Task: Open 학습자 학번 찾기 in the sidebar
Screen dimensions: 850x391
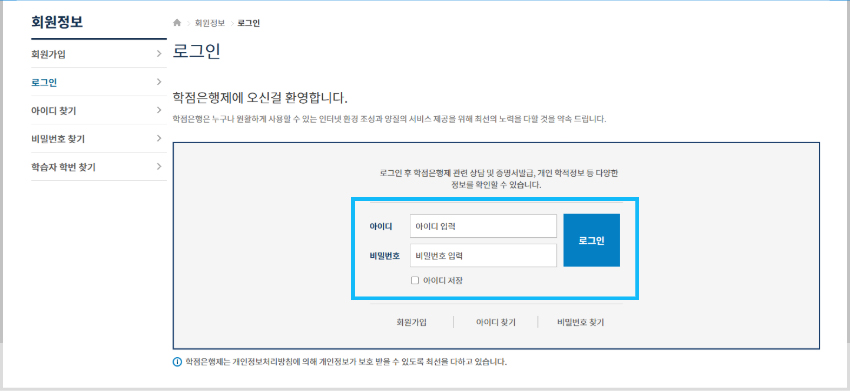Action: pos(99,167)
